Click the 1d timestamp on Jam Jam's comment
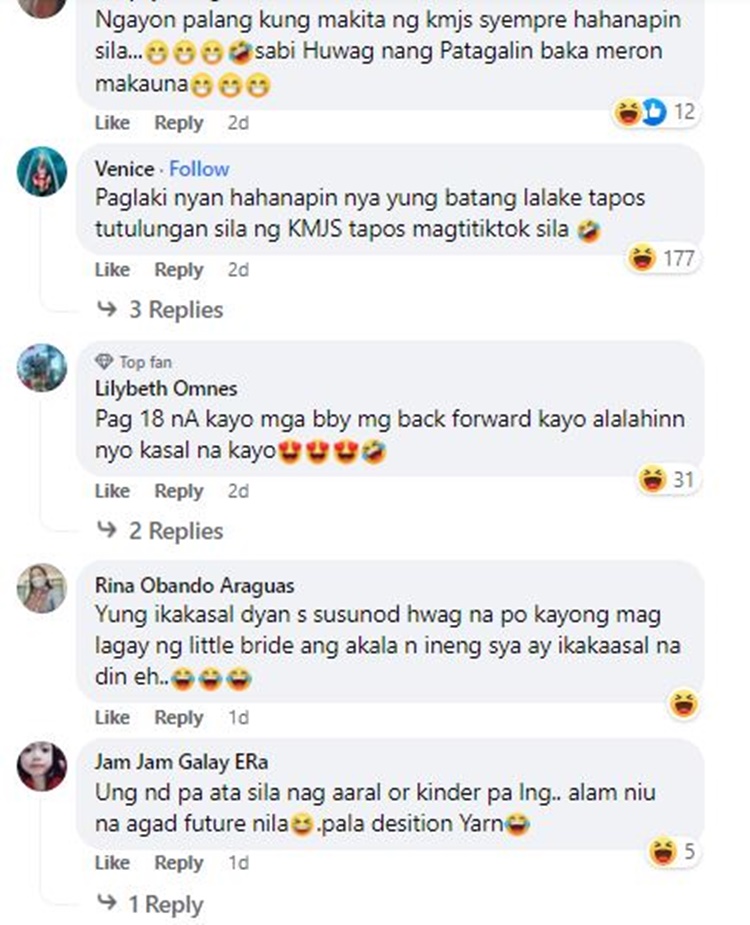 point(238,862)
